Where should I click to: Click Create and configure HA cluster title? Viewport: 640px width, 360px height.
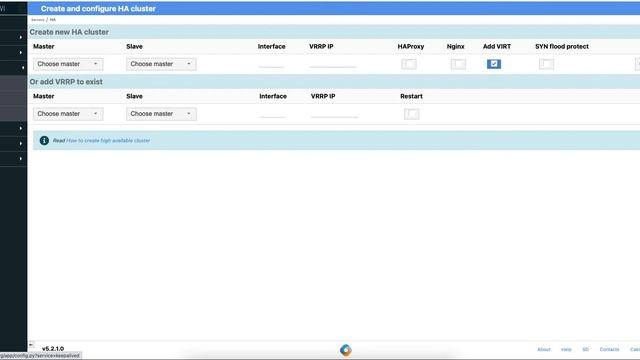click(x=98, y=9)
